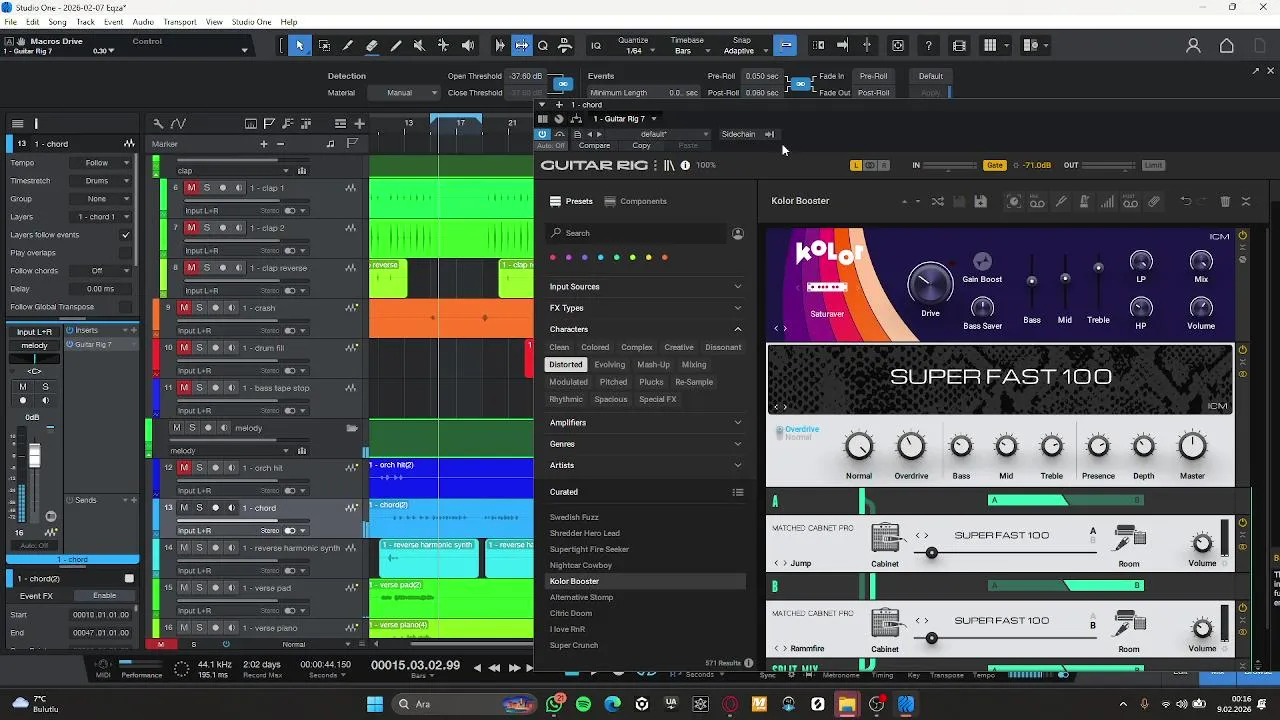Adjust the Kolor Treble slider

[1098, 268]
